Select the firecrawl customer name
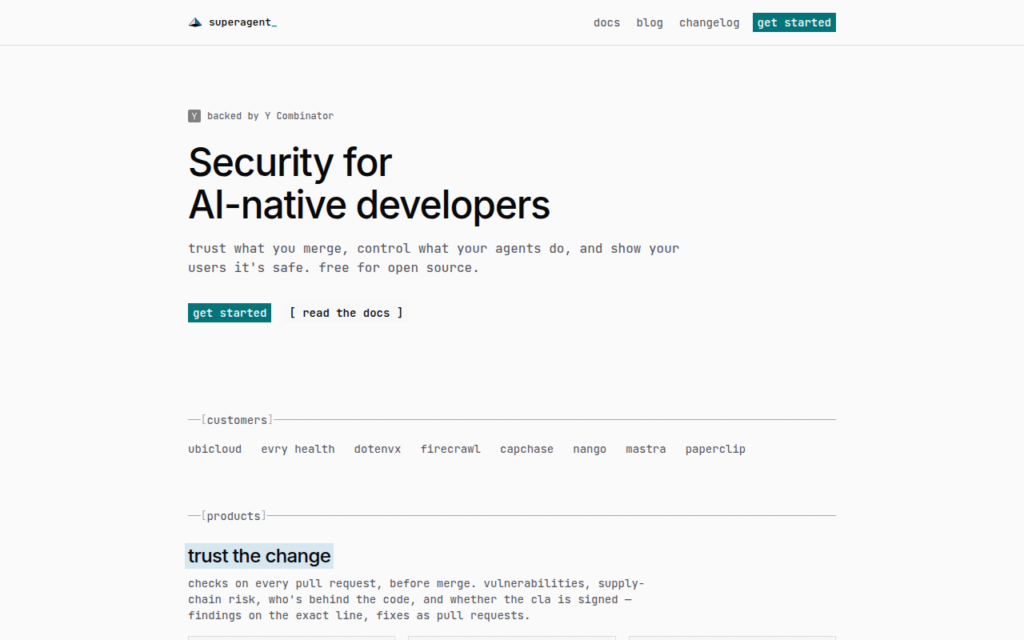1024x640 pixels. tap(450, 449)
